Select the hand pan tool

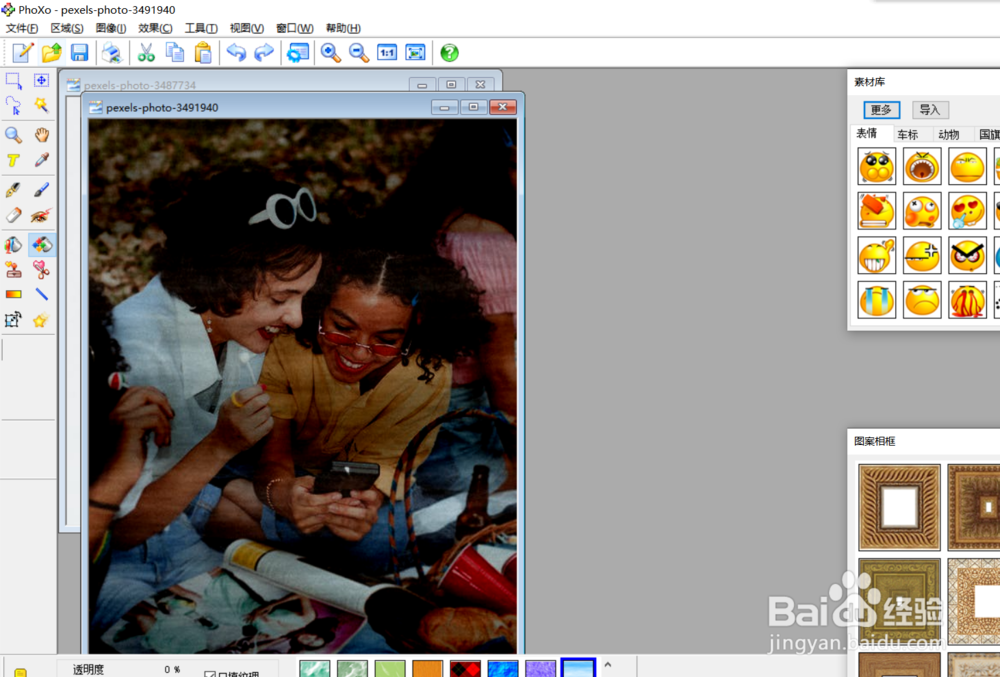point(41,135)
